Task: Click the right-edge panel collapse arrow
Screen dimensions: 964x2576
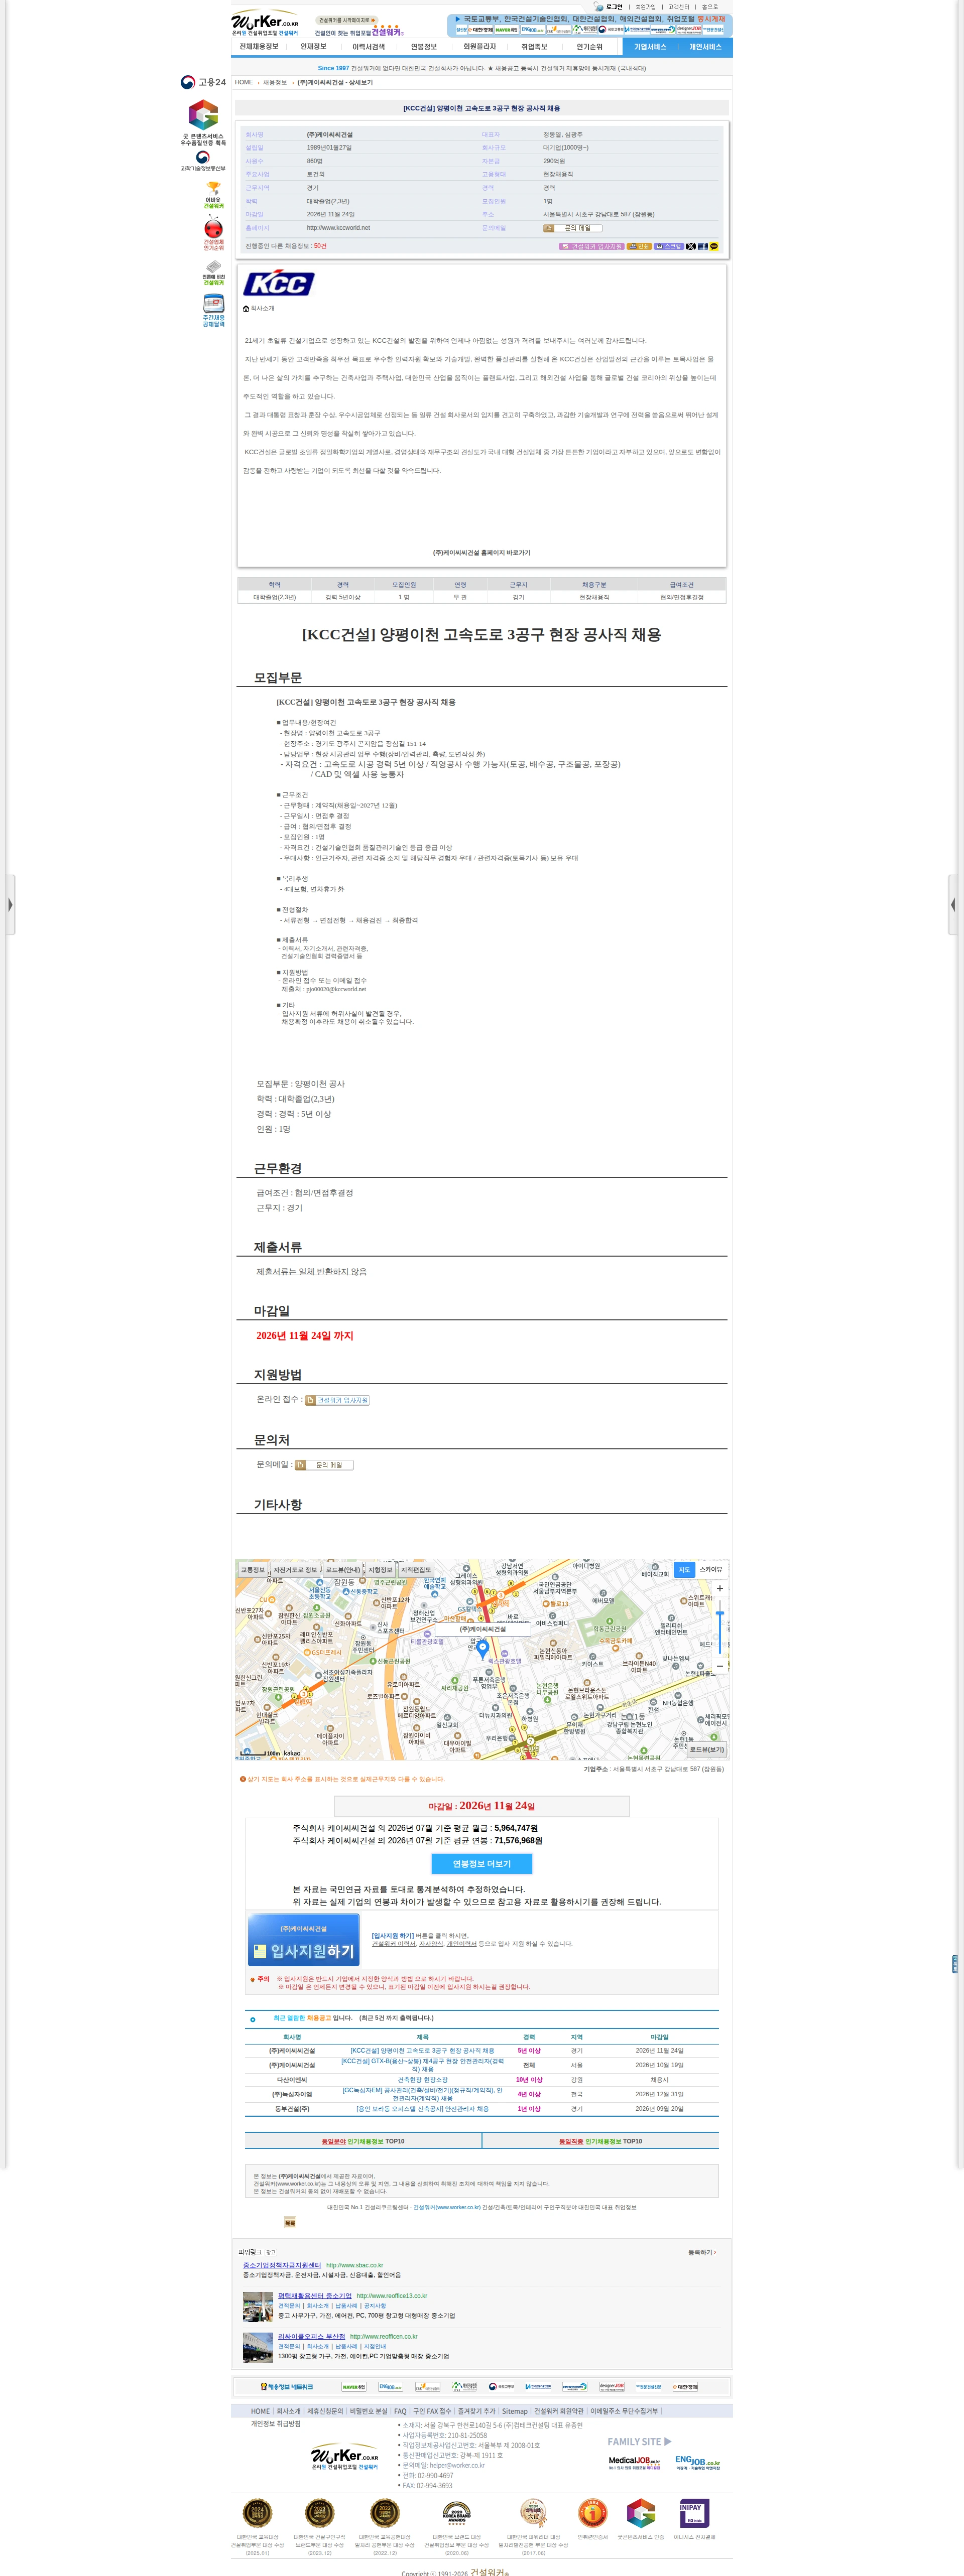Action: pyautogui.click(x=953, y=904)
